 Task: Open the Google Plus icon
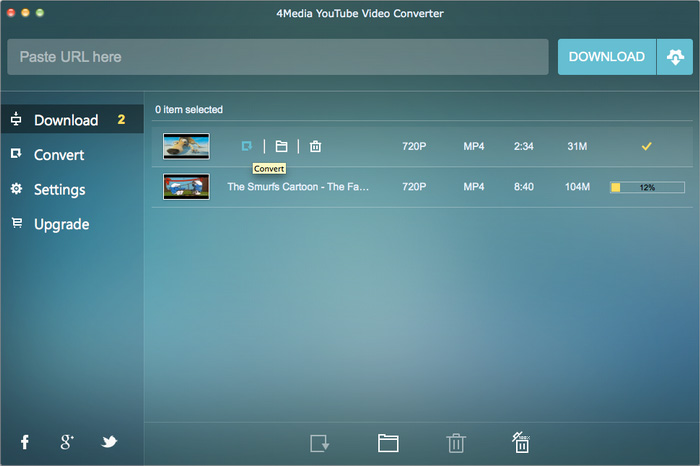click(67, 441)
